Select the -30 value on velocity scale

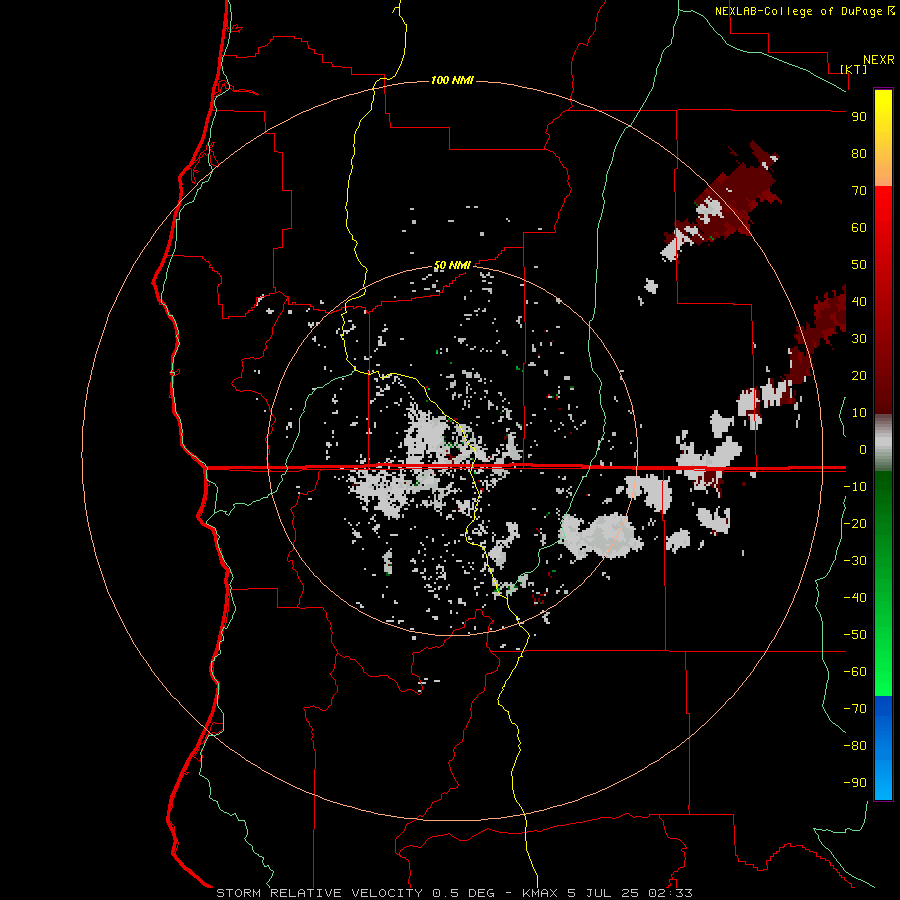[855, 561]
